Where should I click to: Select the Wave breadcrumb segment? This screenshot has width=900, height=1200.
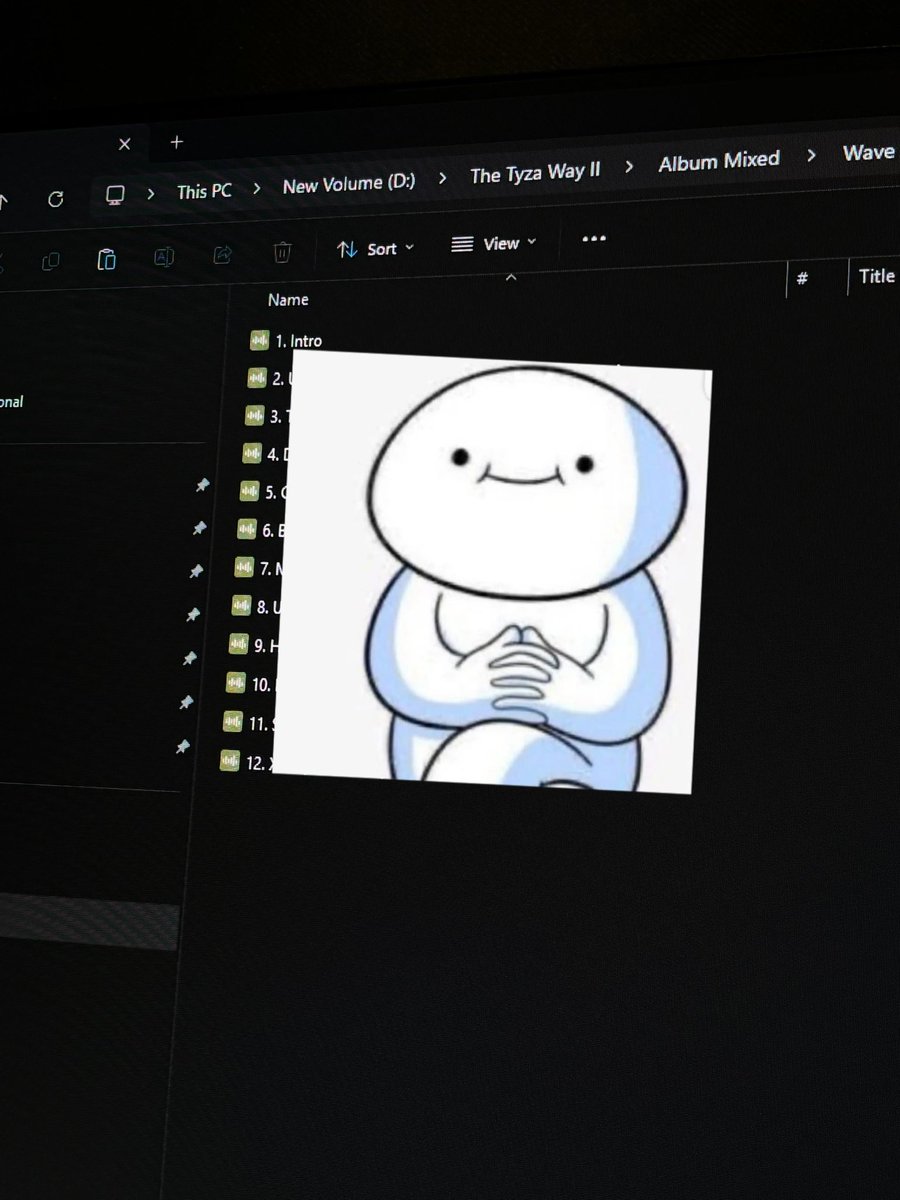click(x=868, y=152)
